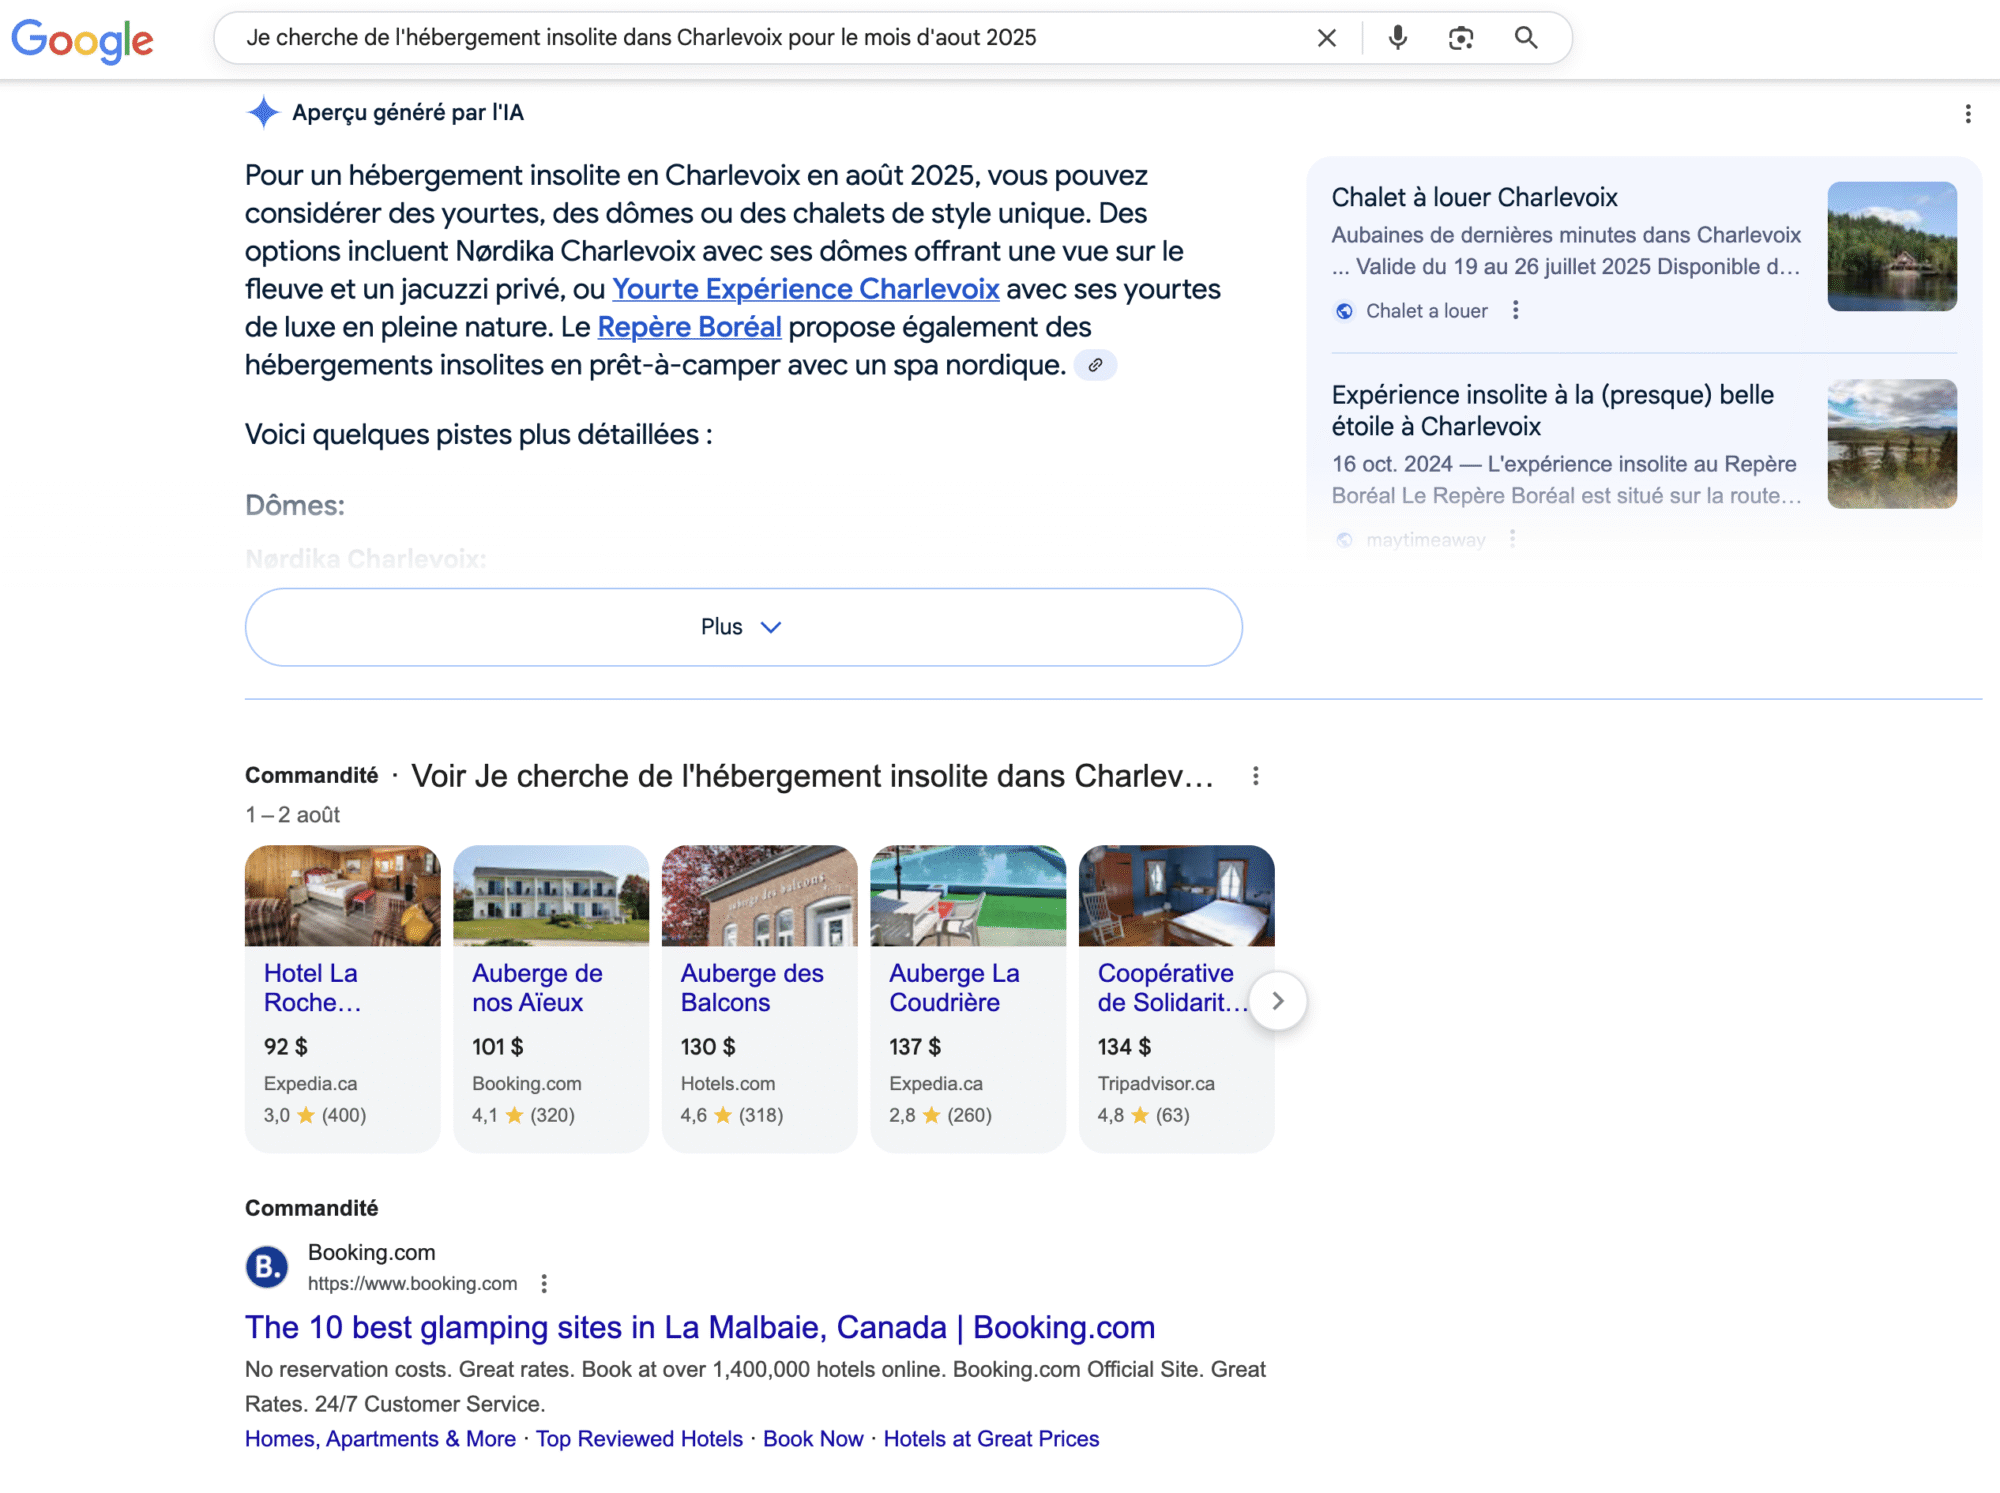2000x1493 pixels.
Task: Click the Google logo
Action: click(x=82, y=40)
